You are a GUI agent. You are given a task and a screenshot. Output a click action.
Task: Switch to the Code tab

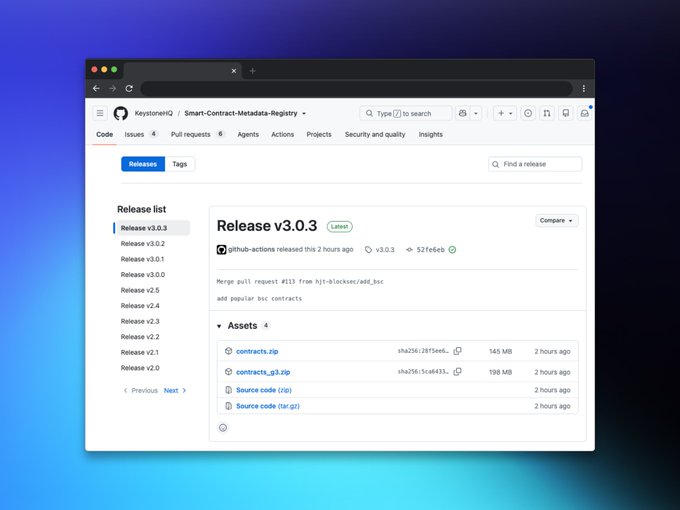click(105, 134)
